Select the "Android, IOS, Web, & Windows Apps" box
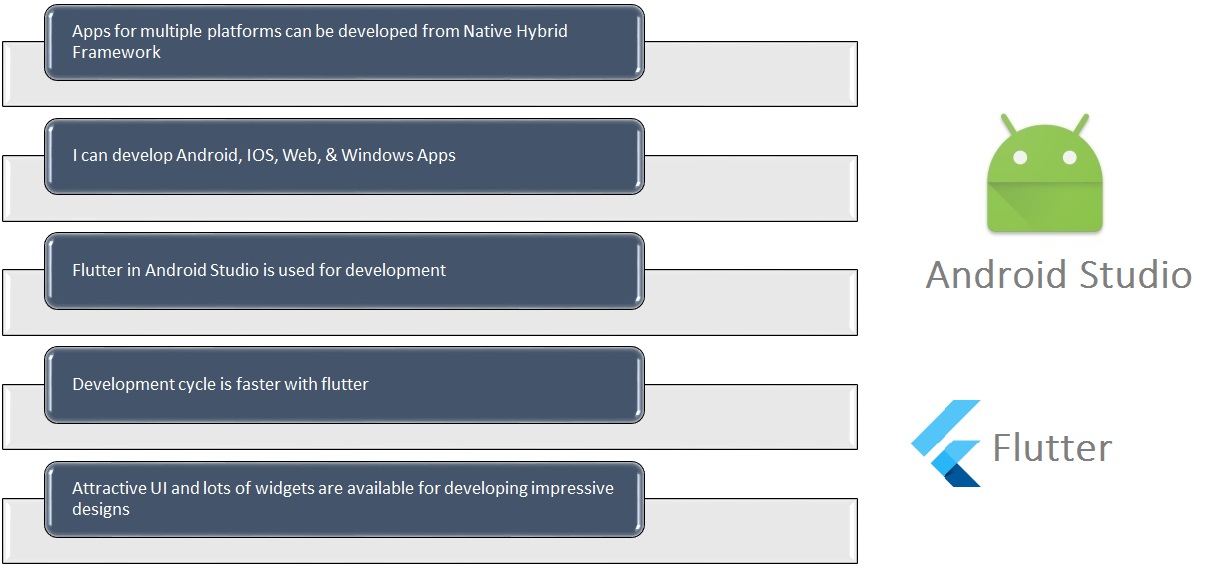 pyautogui.click(x=344, y=156)
